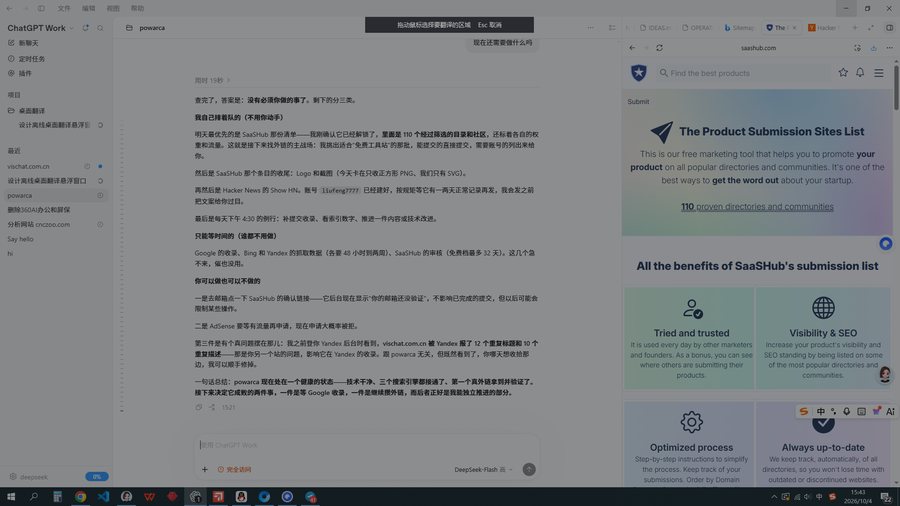Click the Submit breadcrumb link
Viewport: 900px width, 506px height.
[x=638, y=102]
